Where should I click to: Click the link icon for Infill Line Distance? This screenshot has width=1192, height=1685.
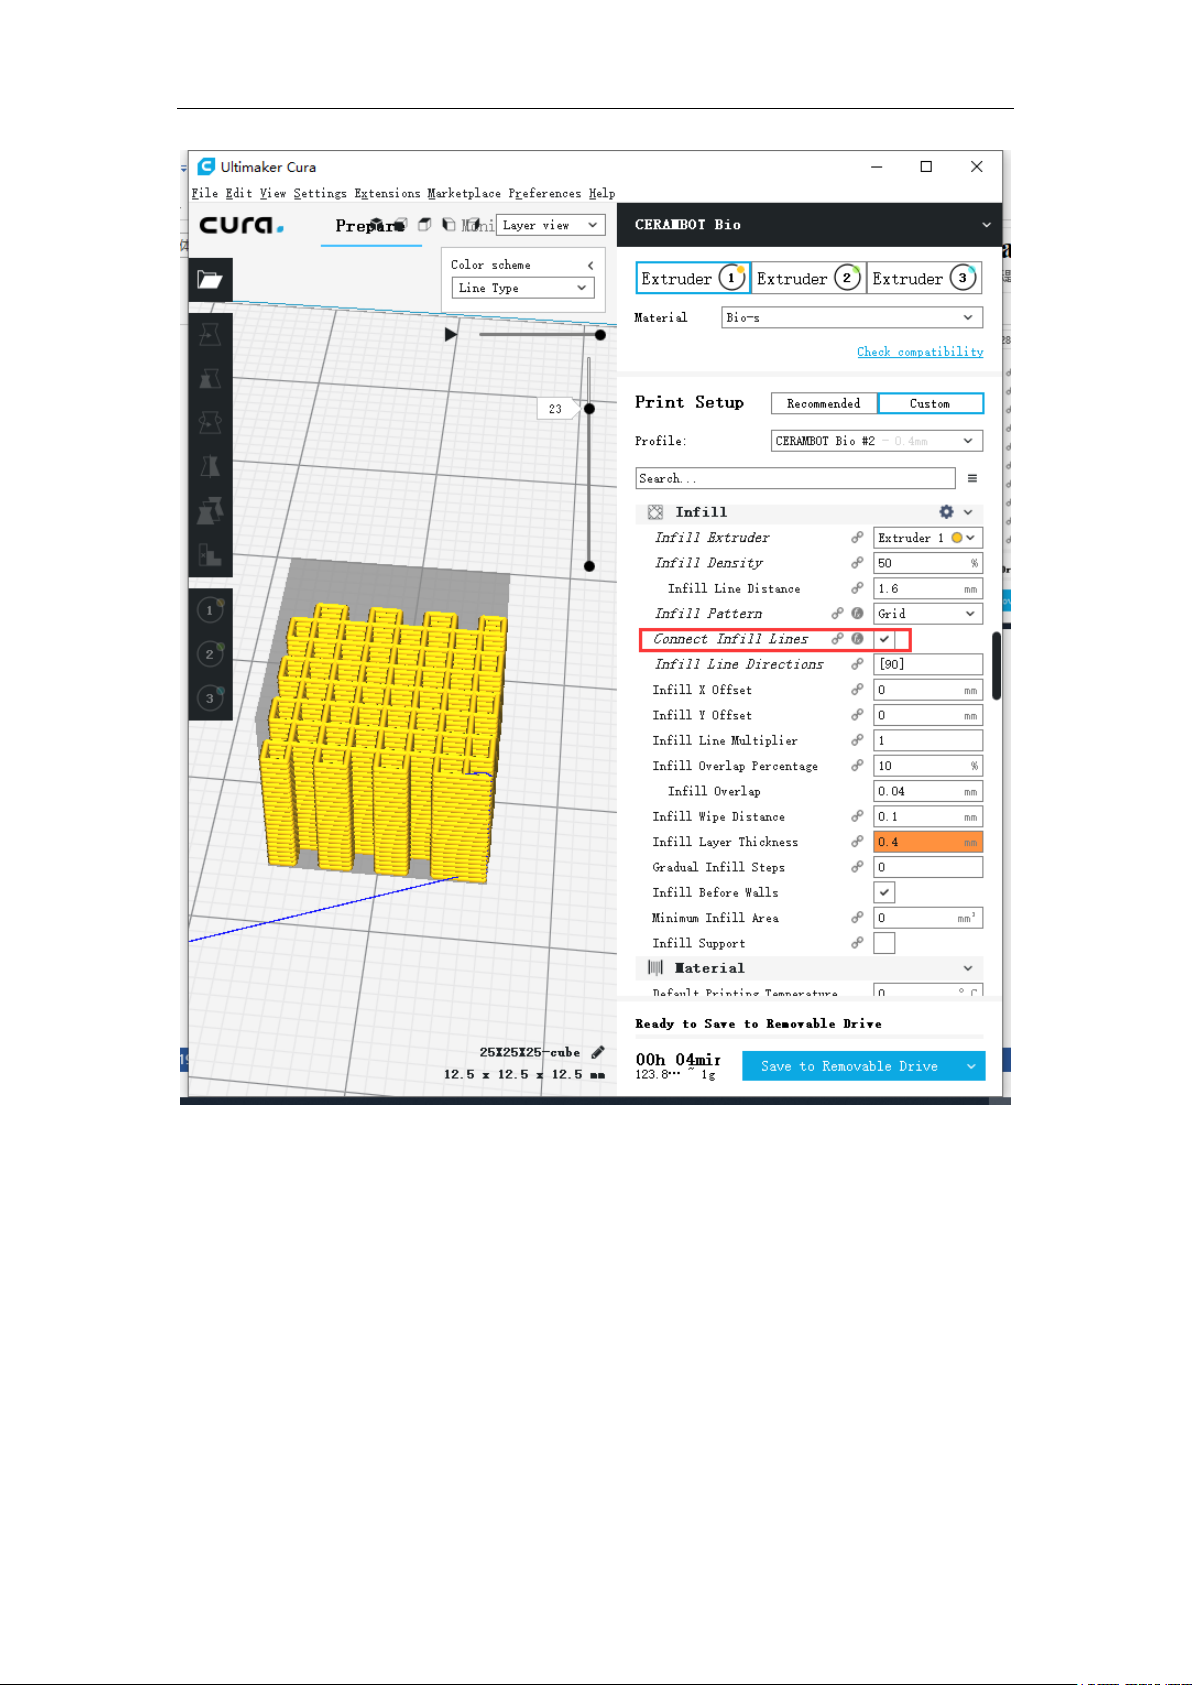pyautogui.click(x=857, y=588)
